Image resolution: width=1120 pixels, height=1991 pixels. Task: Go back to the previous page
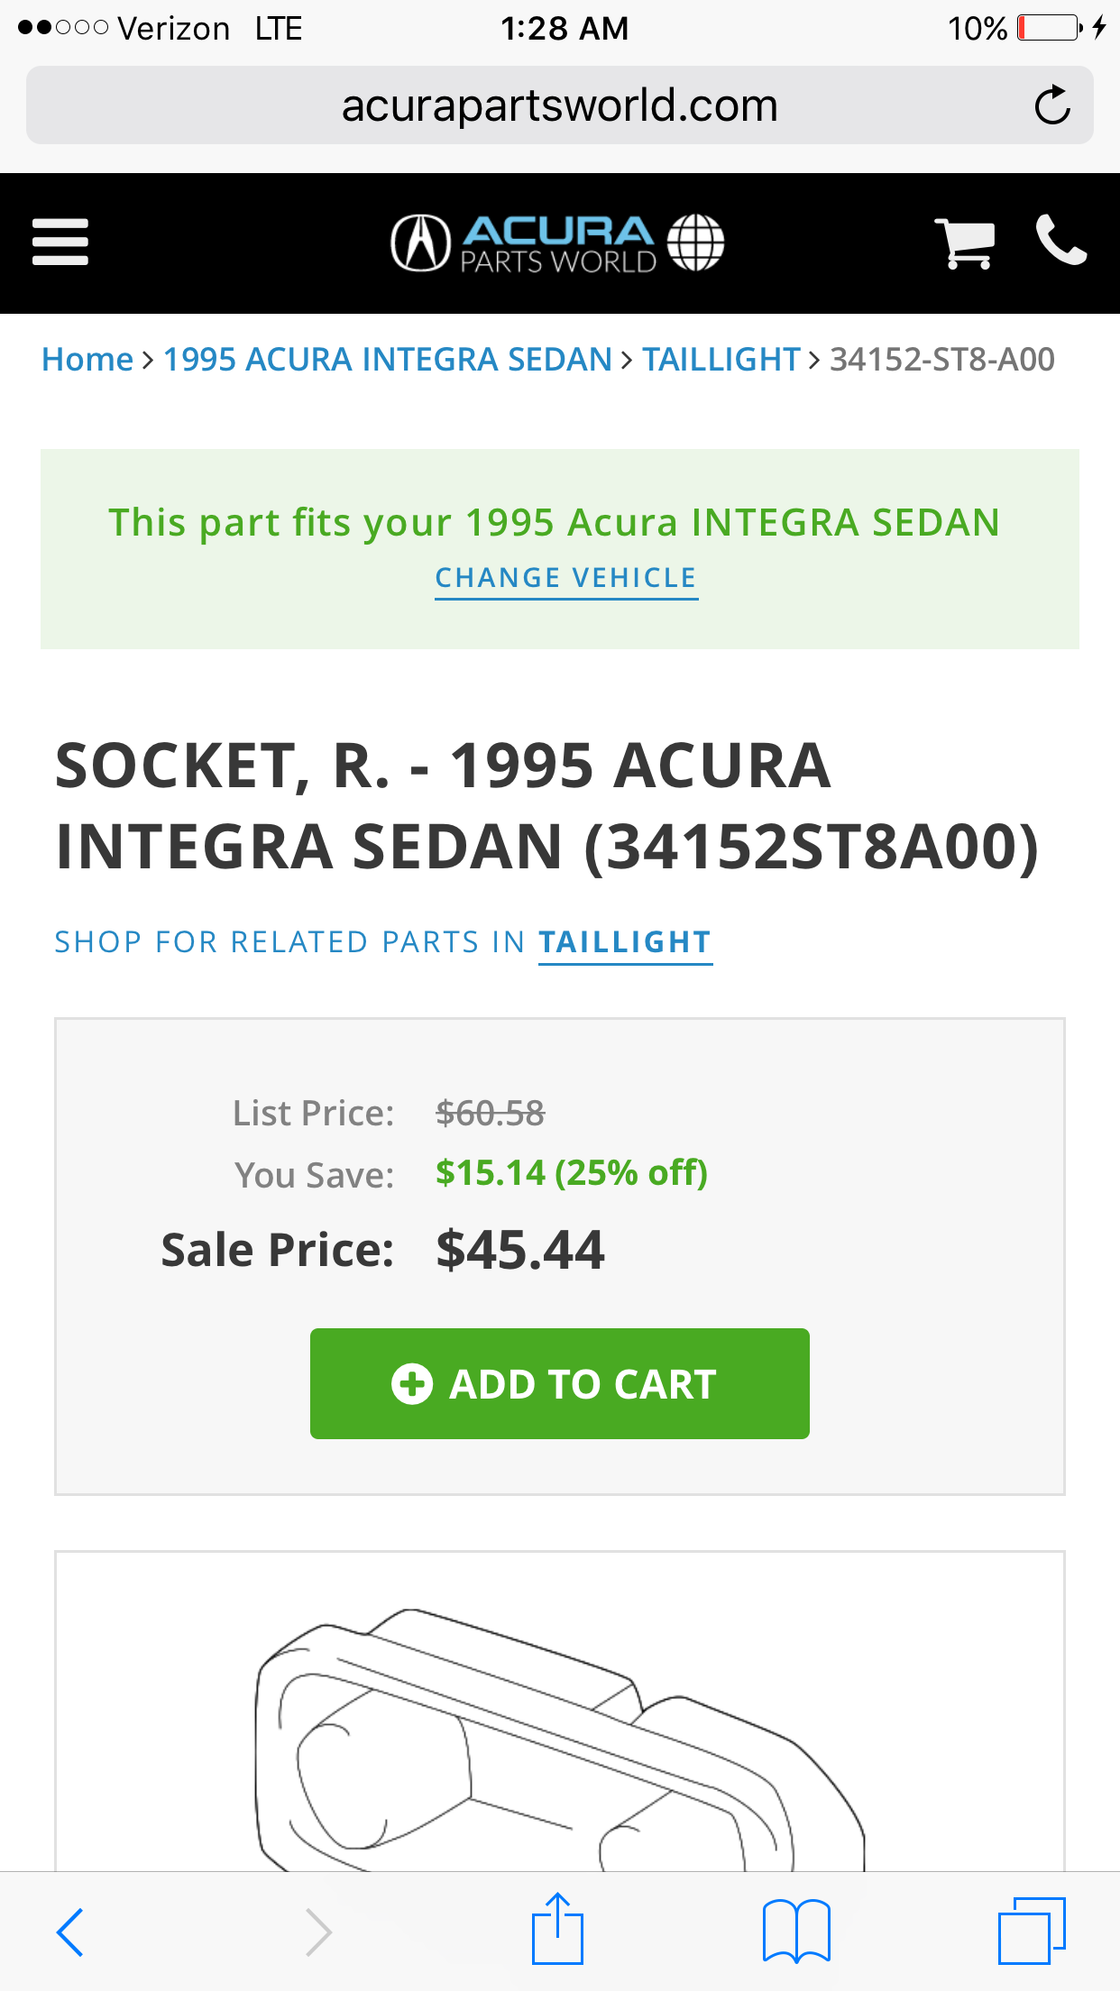point(70,1931)
